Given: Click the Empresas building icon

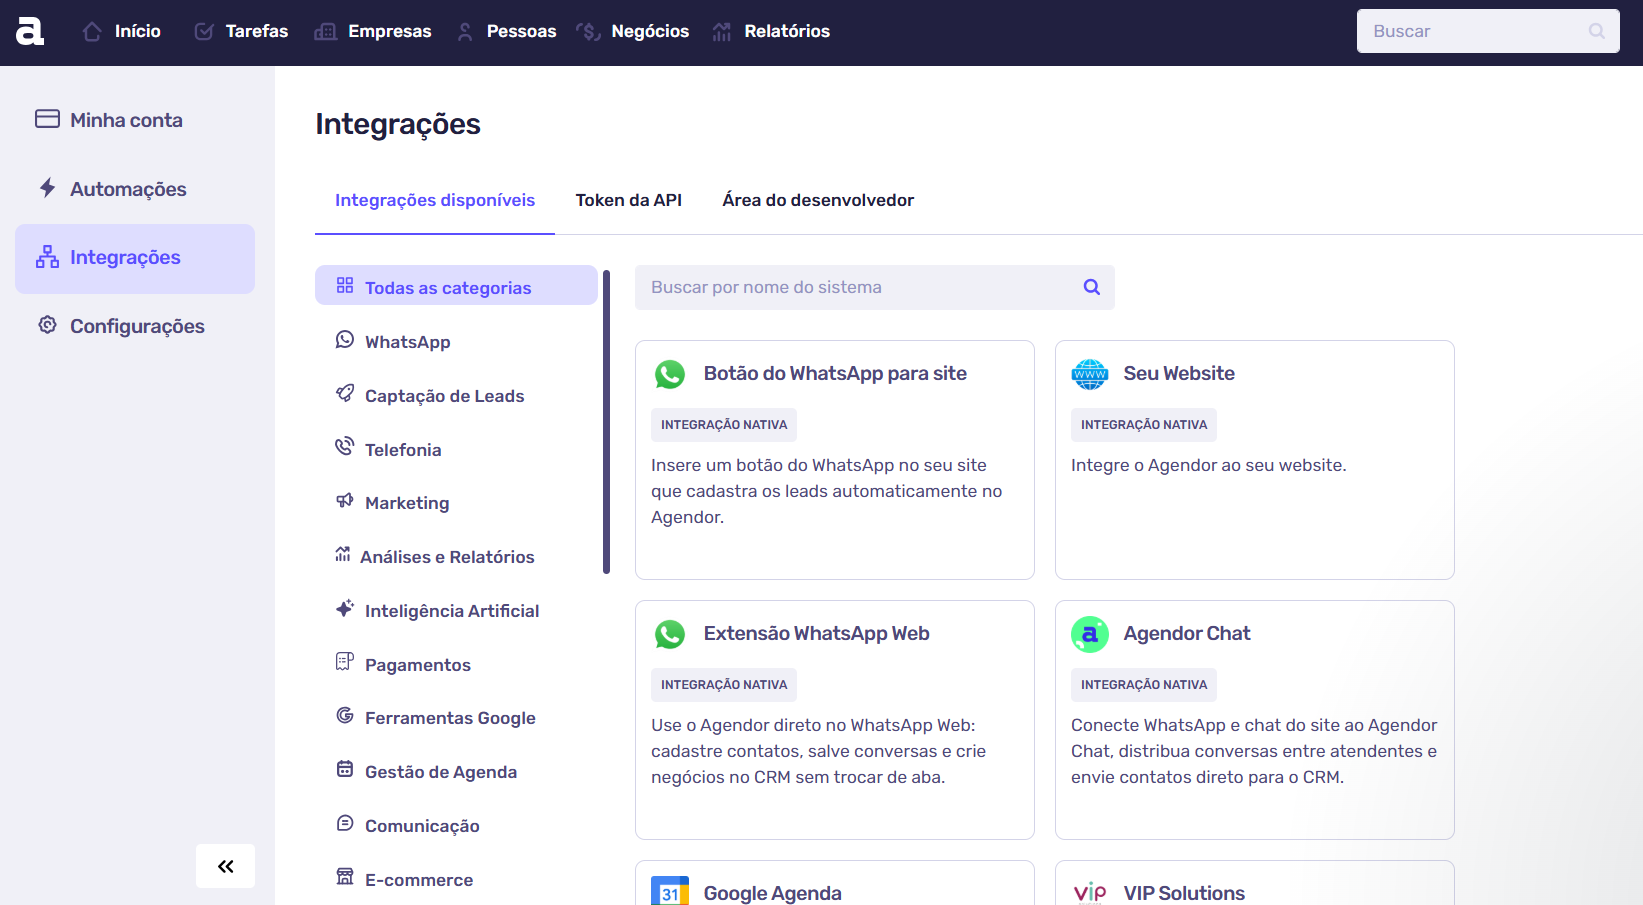Looking at the screenshot, I should (x=324, y=30).
